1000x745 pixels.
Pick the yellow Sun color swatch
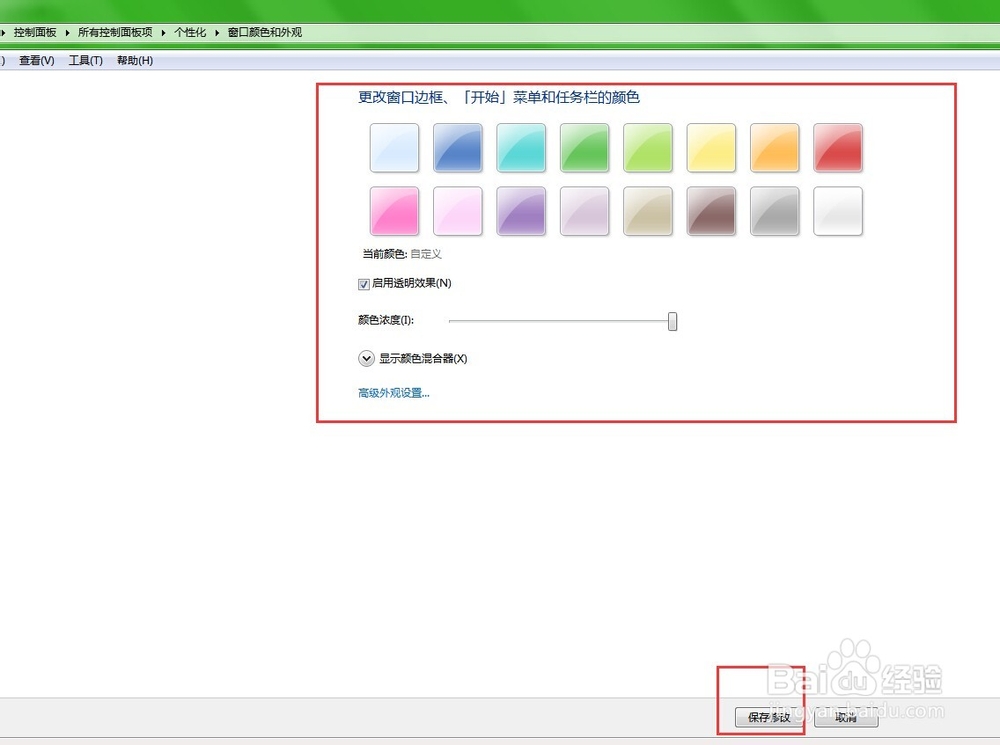(x=711, y=147)
